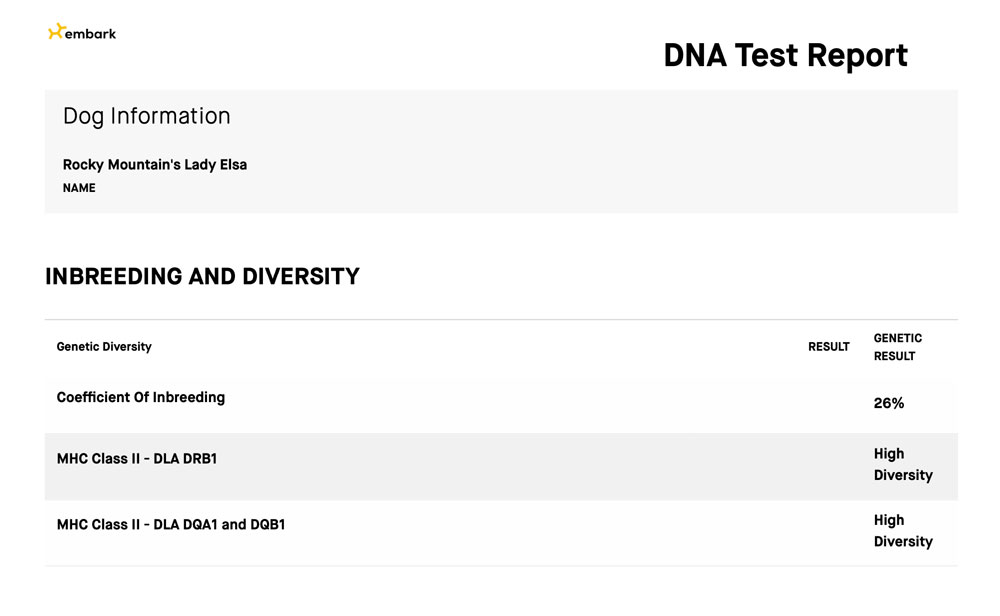Select the INBREEDING AND DIVERSITY heading

tap(202, 277)
